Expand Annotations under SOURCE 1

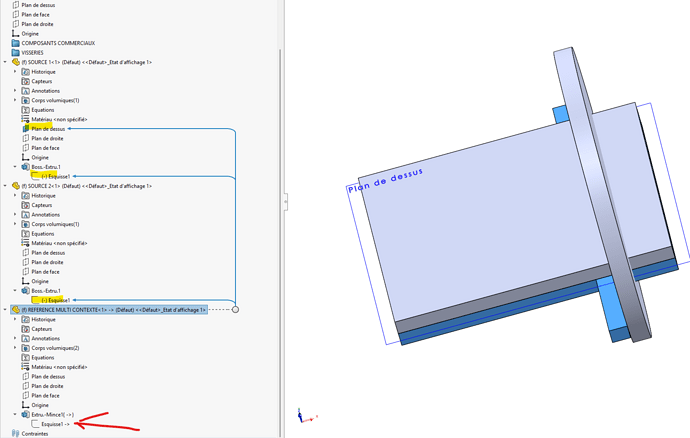(15, 91)
